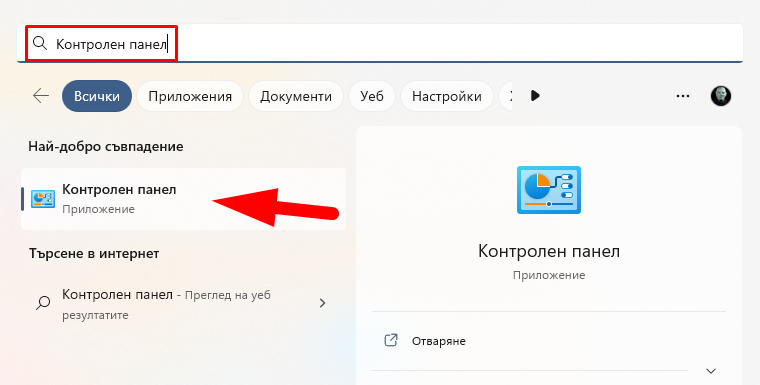Viewport: 760px width, 385px height.
Task: Click the large Control Panel icon in preview
Action: point(549,190)
